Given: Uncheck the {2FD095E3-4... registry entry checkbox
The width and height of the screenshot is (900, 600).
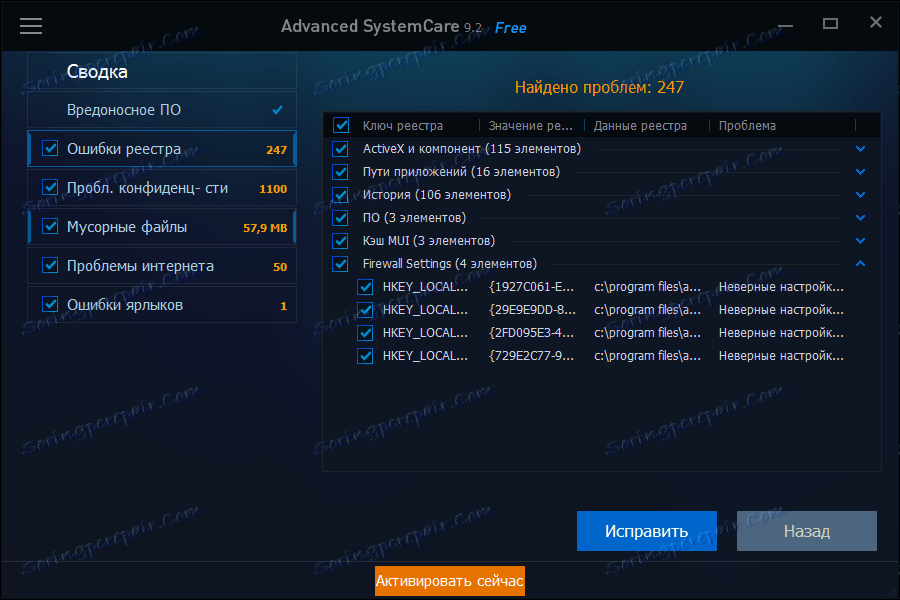Looking at the screenshot, I should coord(365,332).
